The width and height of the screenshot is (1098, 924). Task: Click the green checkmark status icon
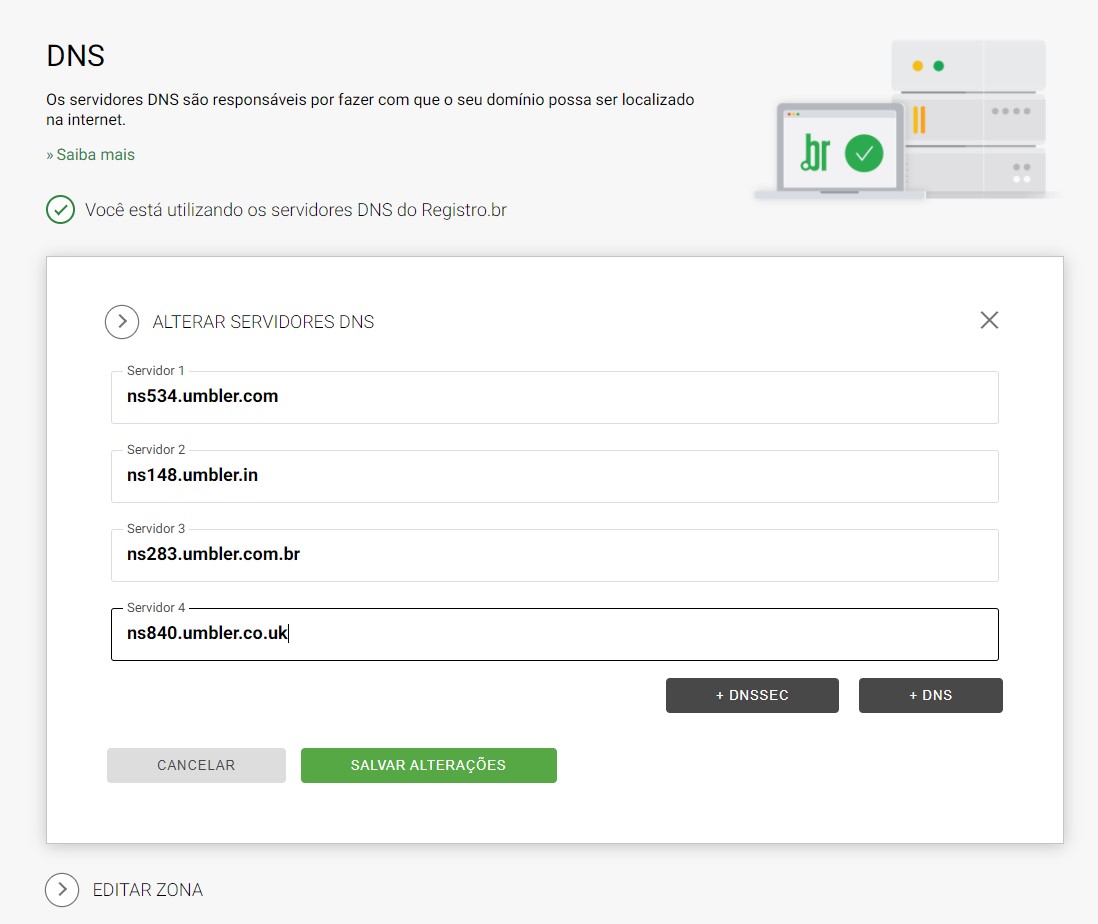tap(61, 210)
